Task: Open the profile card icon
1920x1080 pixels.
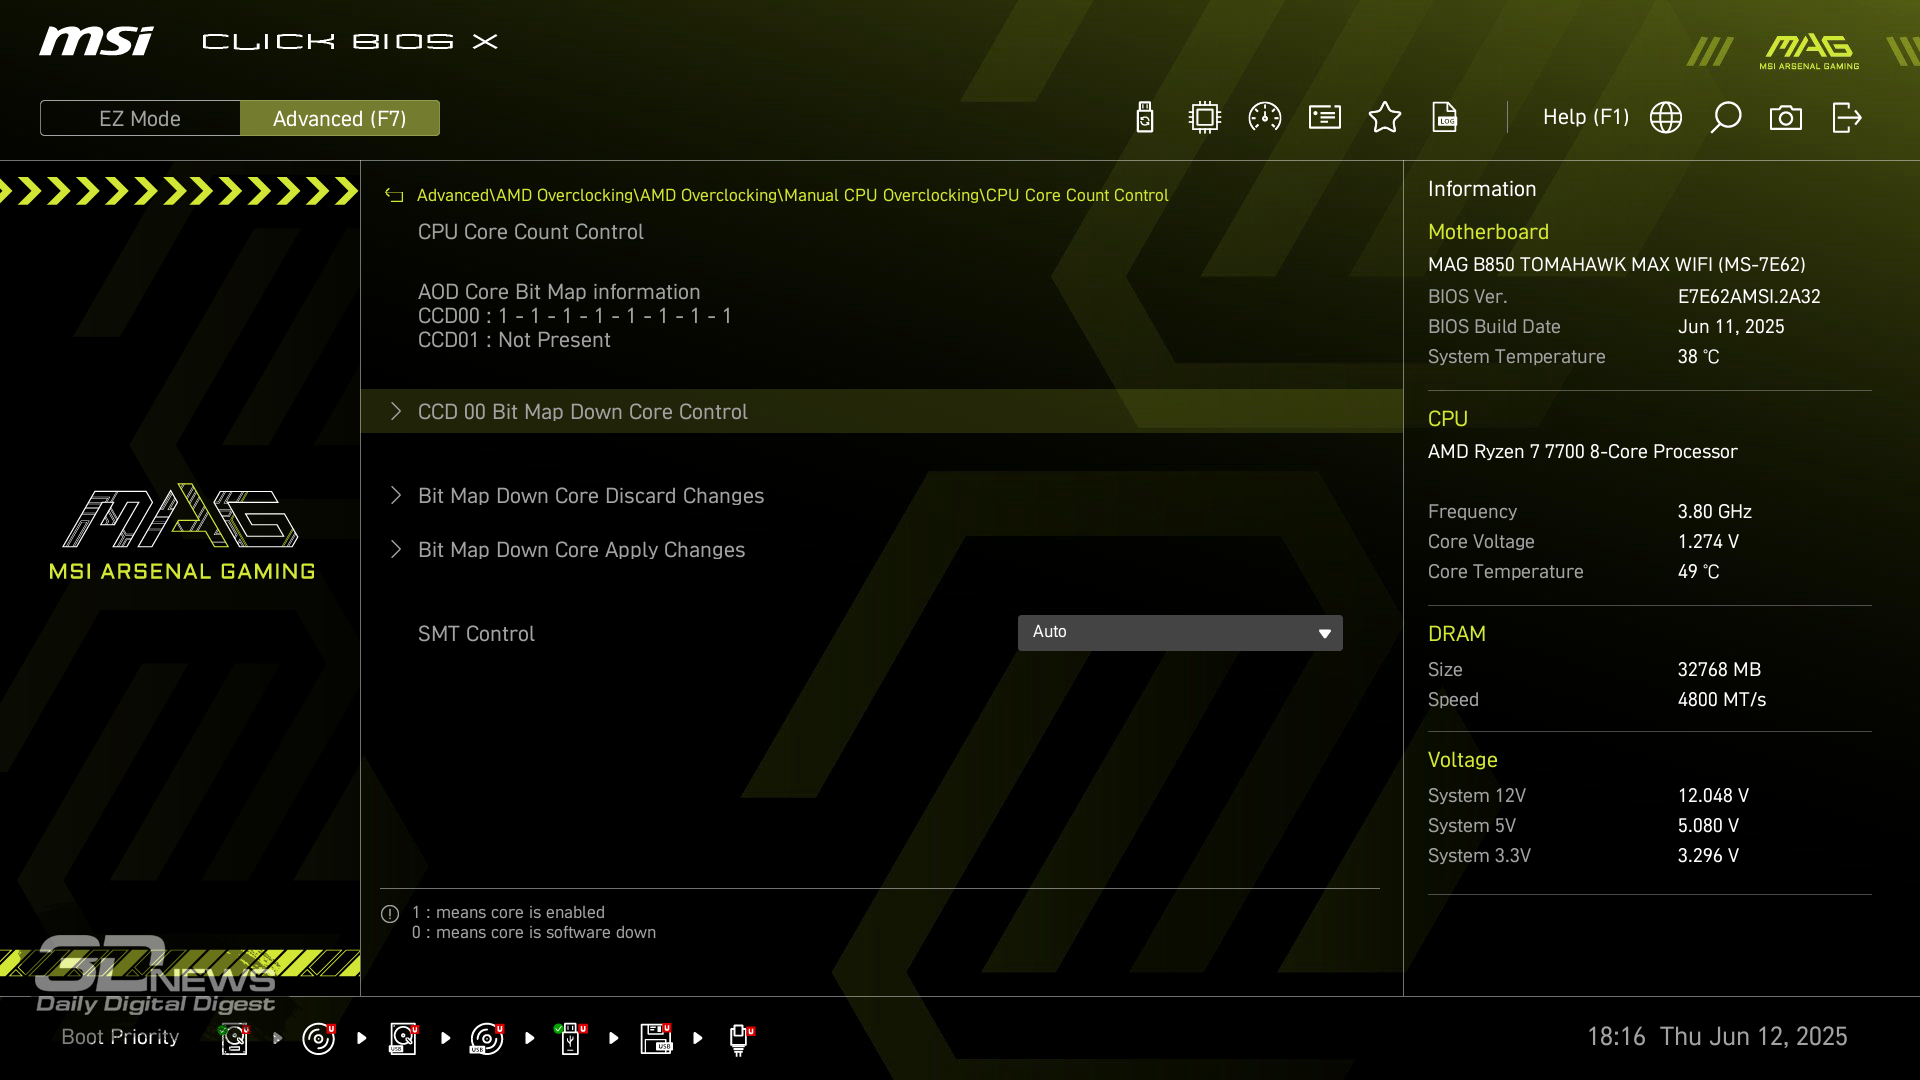Action: point(1325,118)
